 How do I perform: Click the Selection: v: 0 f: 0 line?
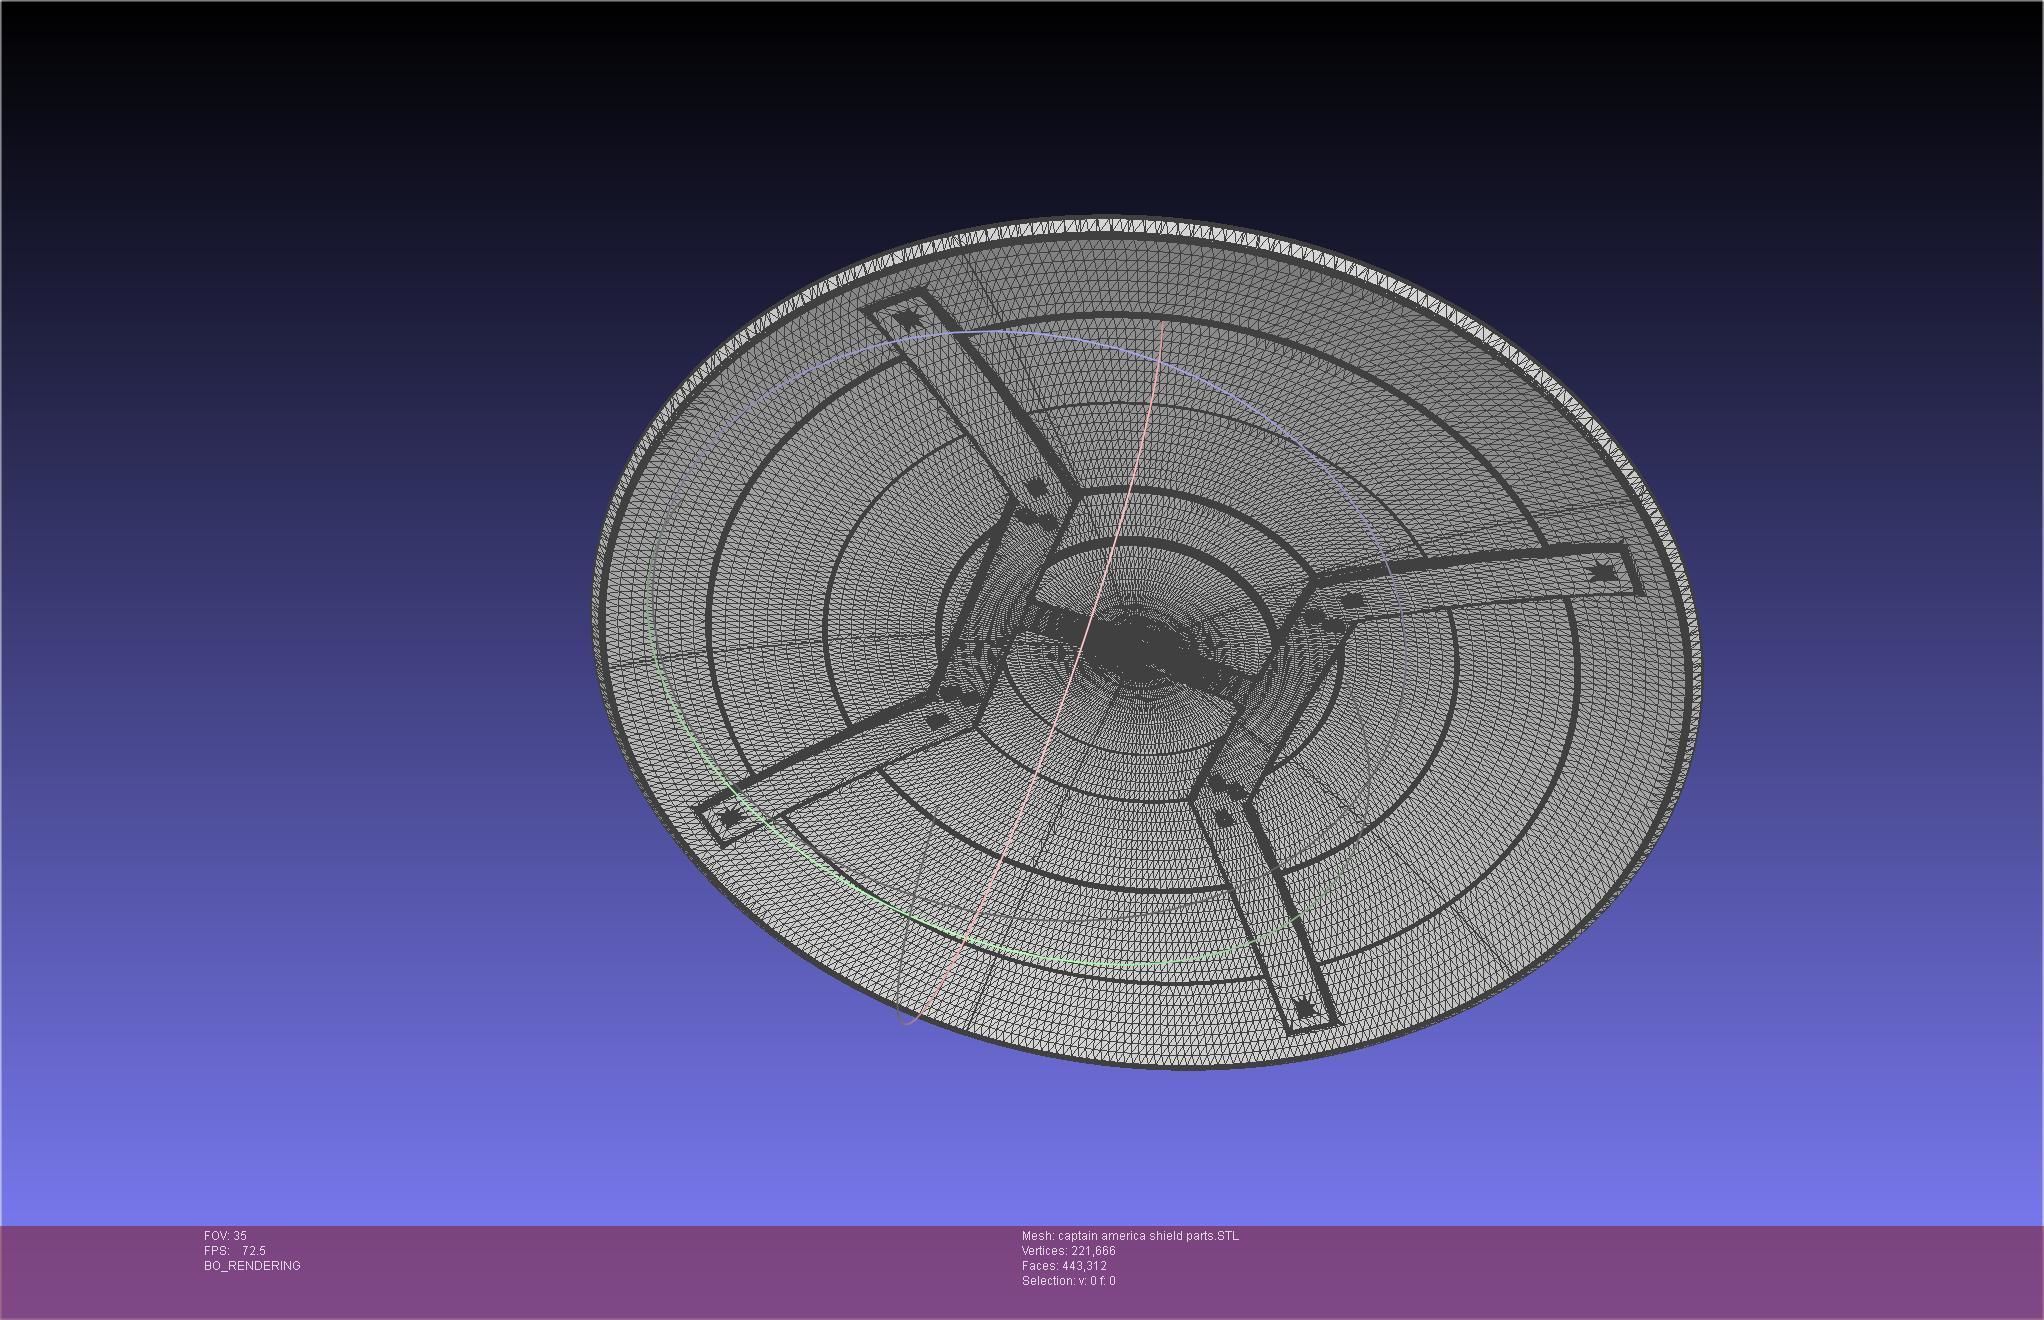[1069, 1281]
